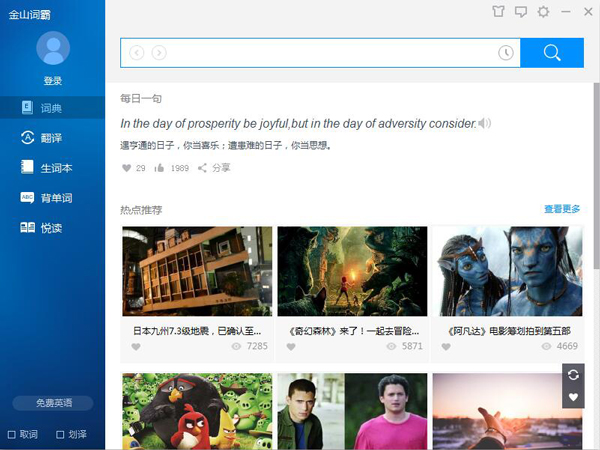600x450 pixels.
Task: Open settings gear in title bar
Action: 544,12
